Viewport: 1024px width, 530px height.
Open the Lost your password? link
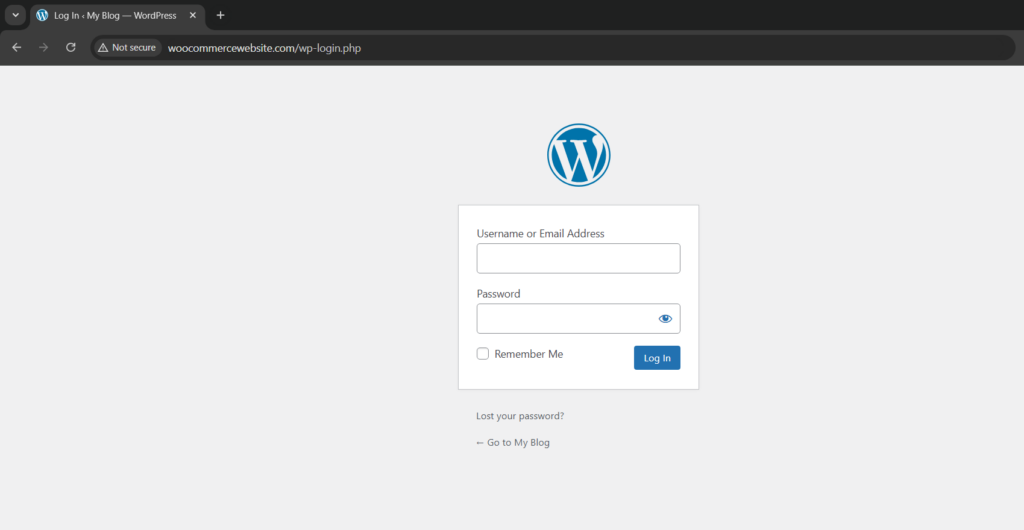pyautogui.click(x=520, y=416)
